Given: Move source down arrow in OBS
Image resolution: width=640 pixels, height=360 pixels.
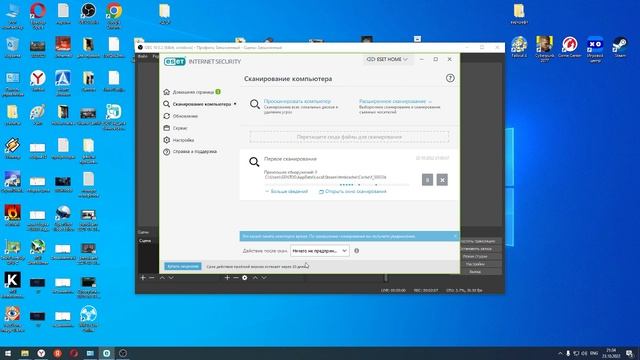Looking at the screenshot, I should click(x=264, y=278).
